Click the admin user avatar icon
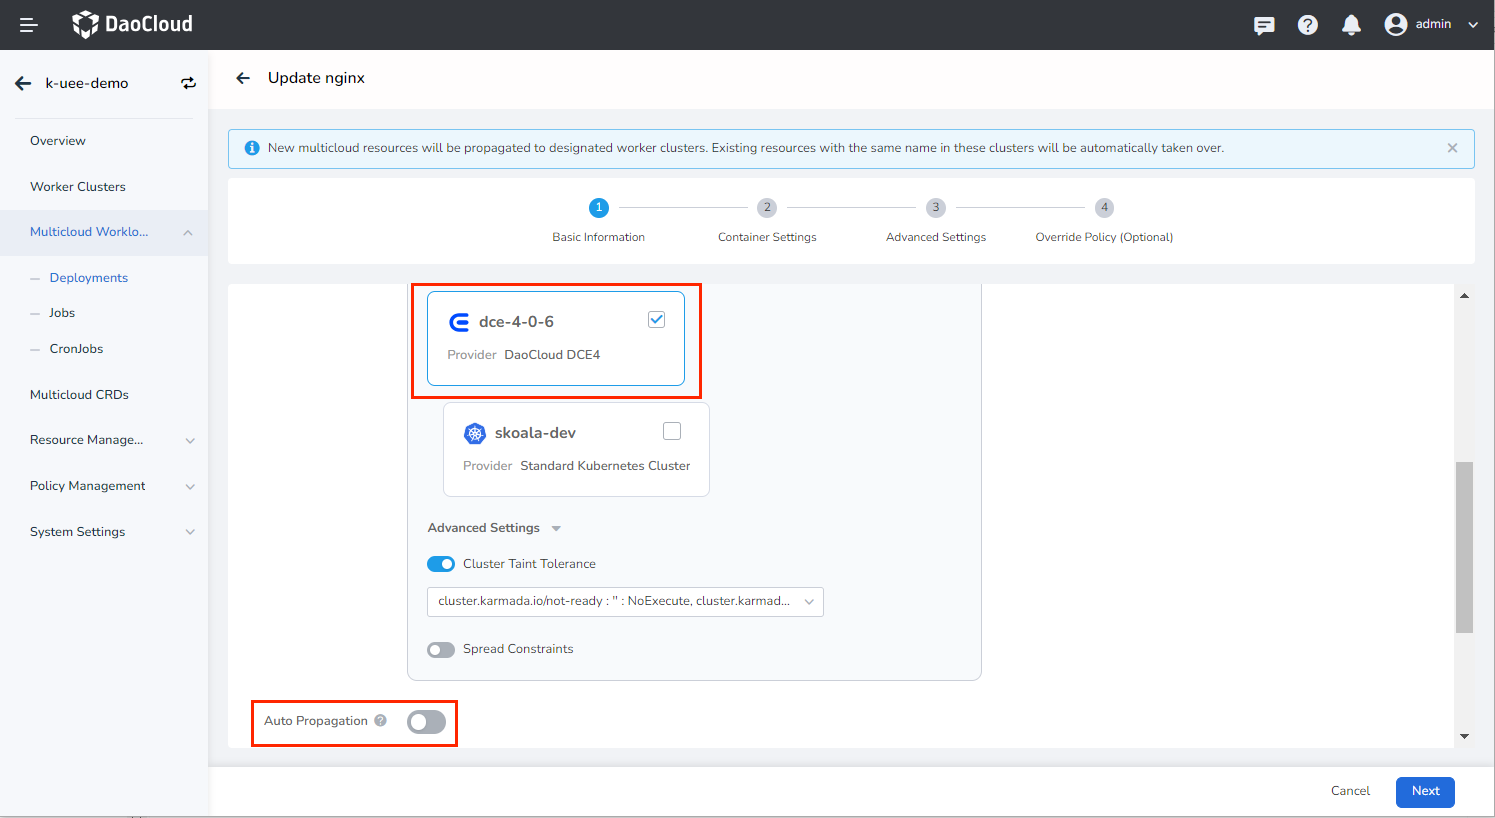 point(1396,25)
